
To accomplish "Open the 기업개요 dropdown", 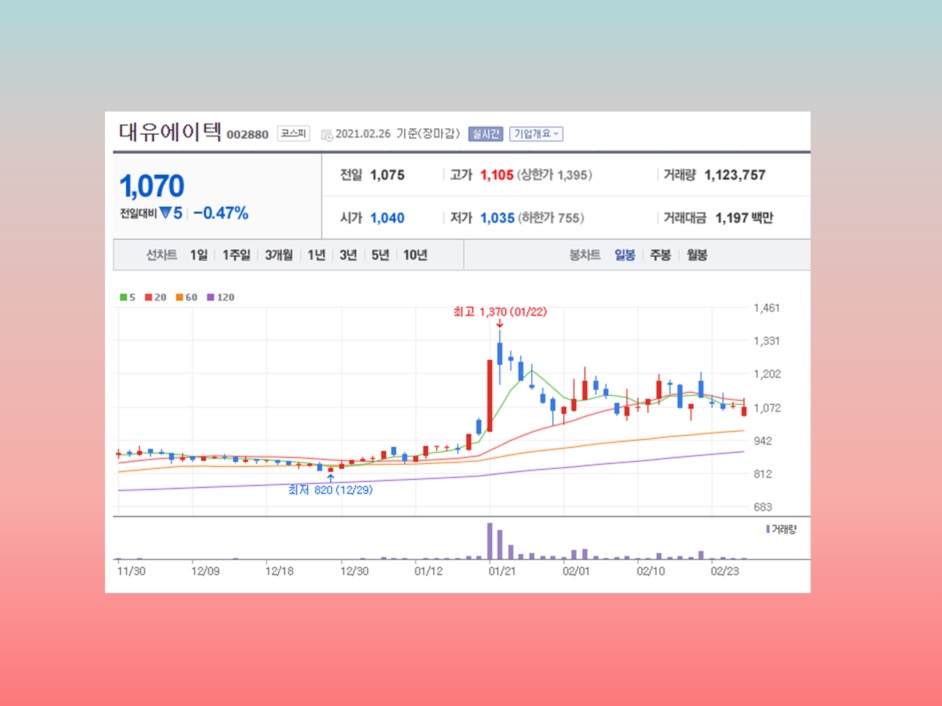I will (x=536, y=134).
